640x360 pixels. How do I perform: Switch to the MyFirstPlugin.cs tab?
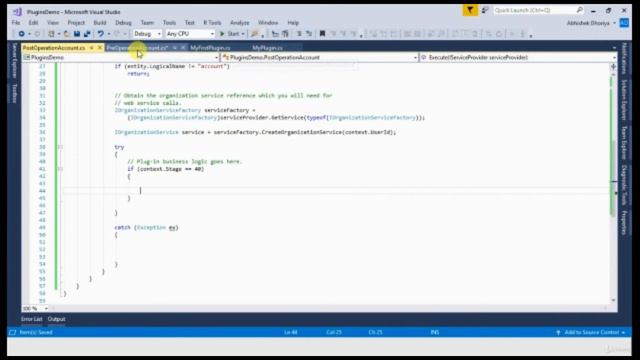coord(210,48)
